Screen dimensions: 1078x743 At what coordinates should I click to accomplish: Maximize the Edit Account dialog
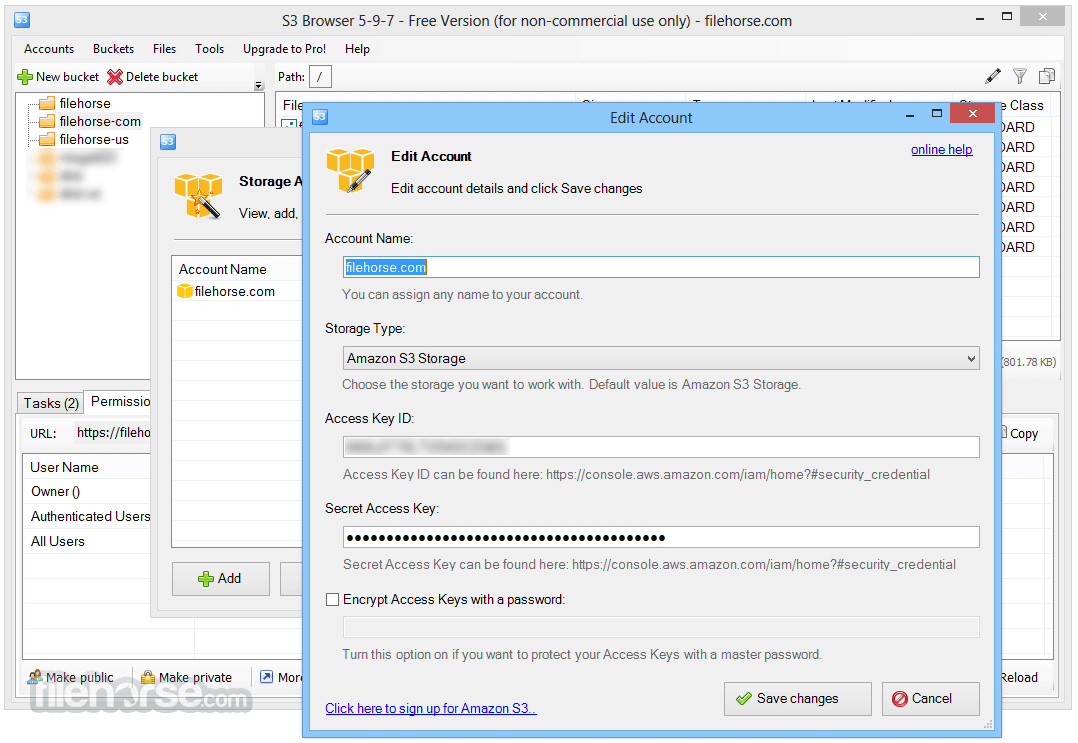(x=937, y=113)
